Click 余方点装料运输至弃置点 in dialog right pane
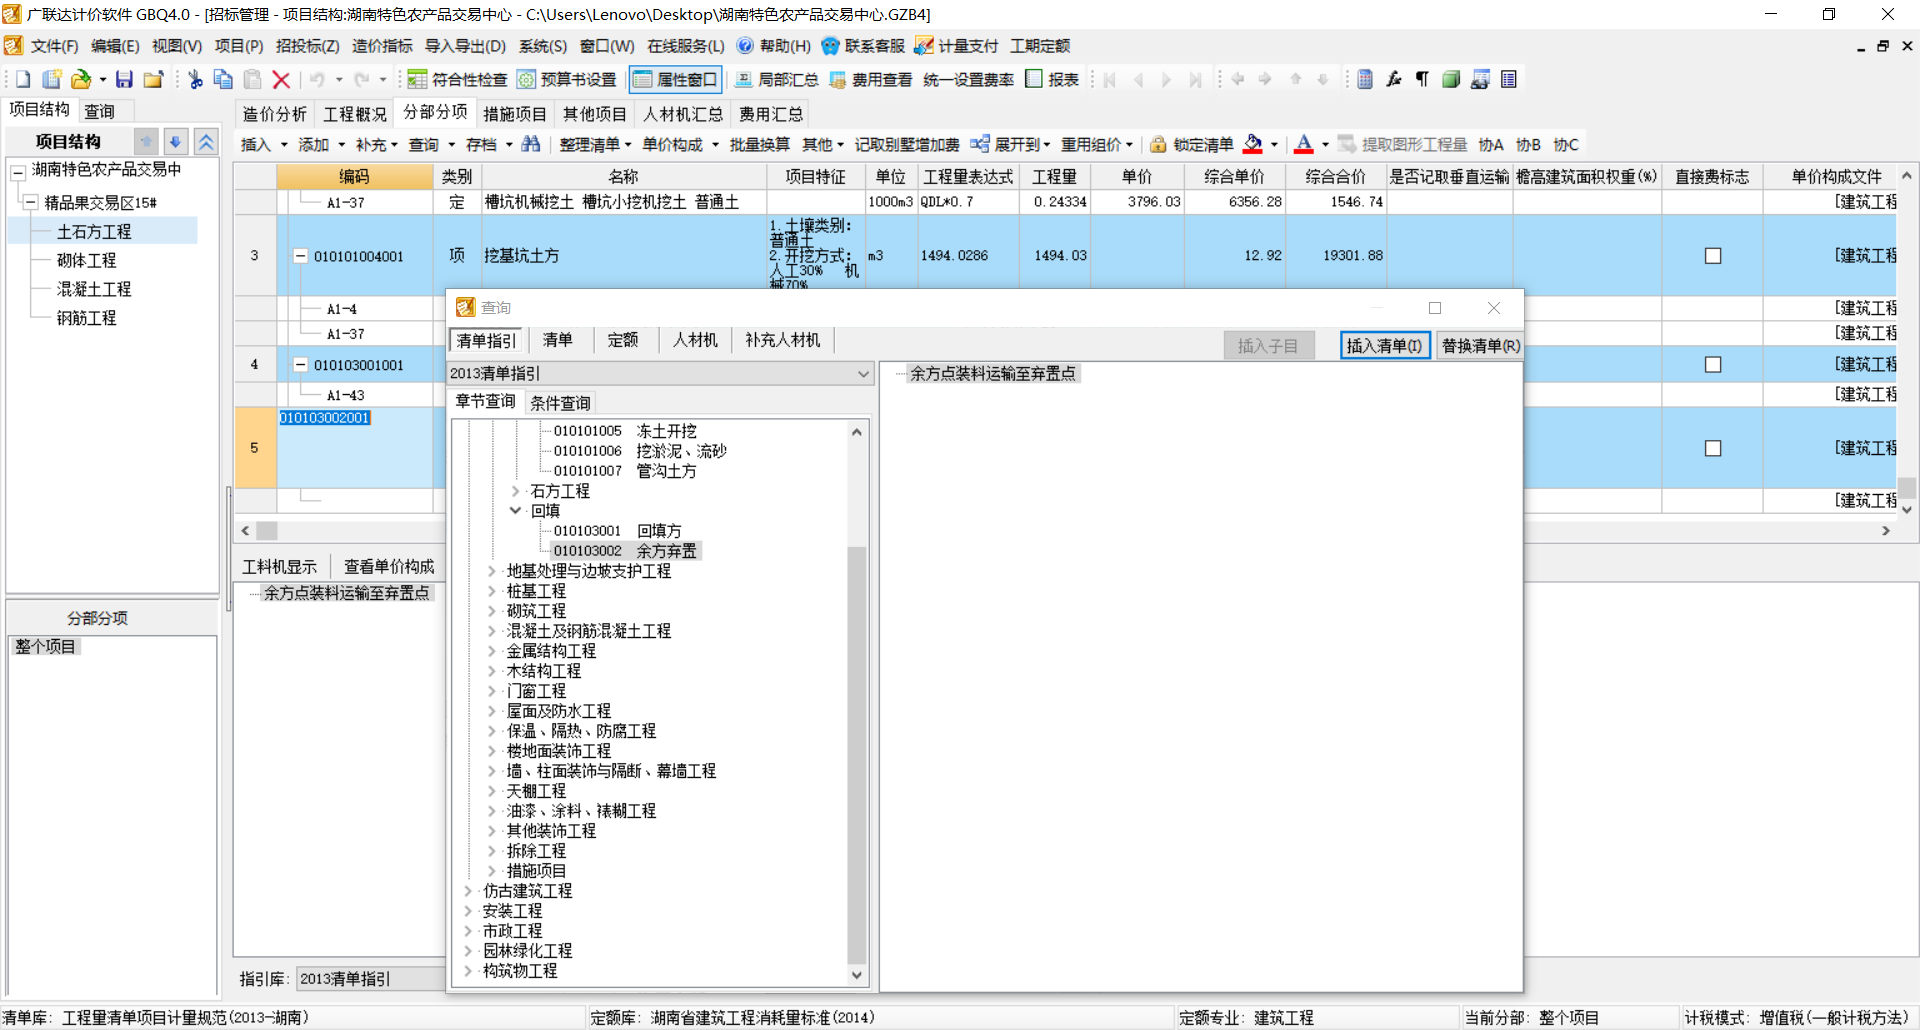 (x=993, y=373)
